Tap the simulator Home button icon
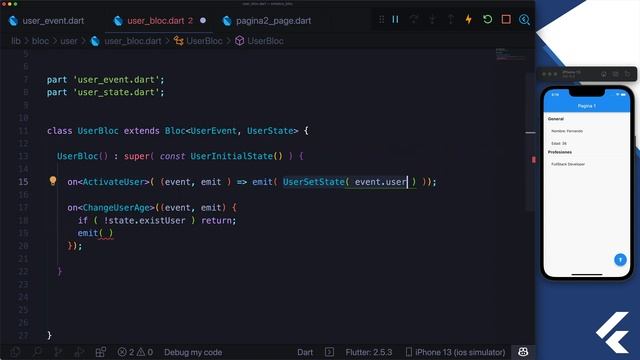 point(604,74)
